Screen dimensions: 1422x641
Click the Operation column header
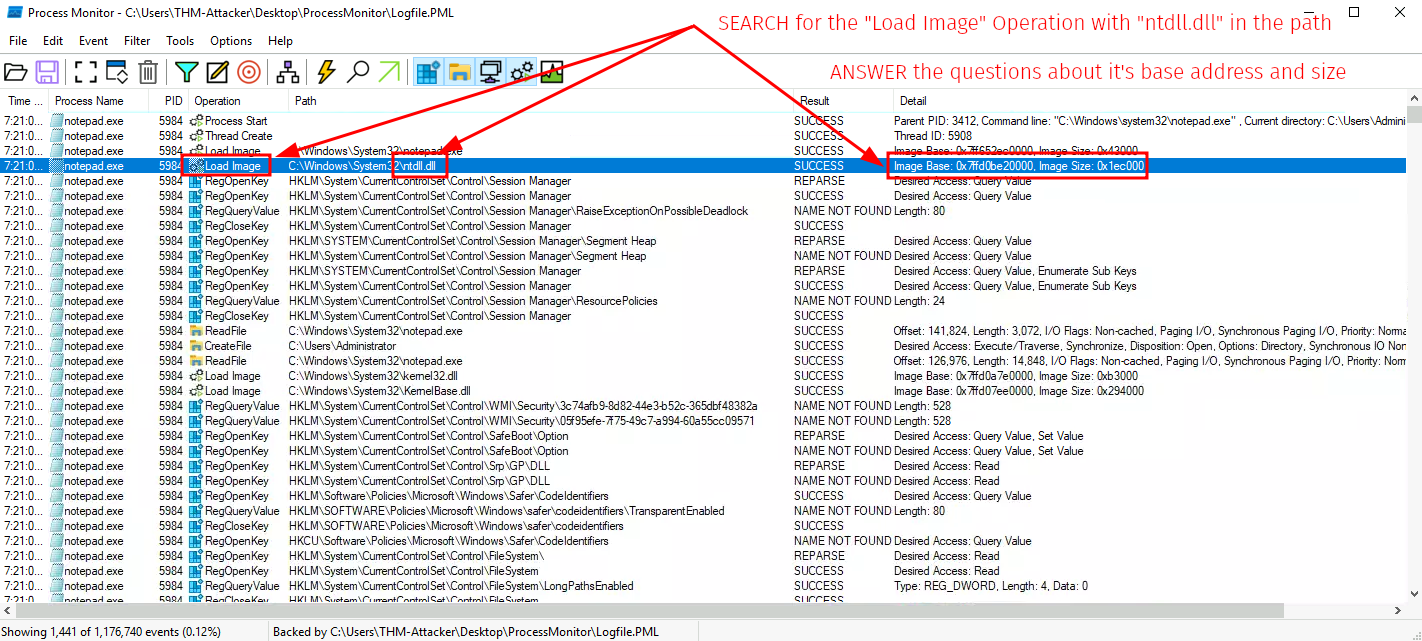(218, 101)
